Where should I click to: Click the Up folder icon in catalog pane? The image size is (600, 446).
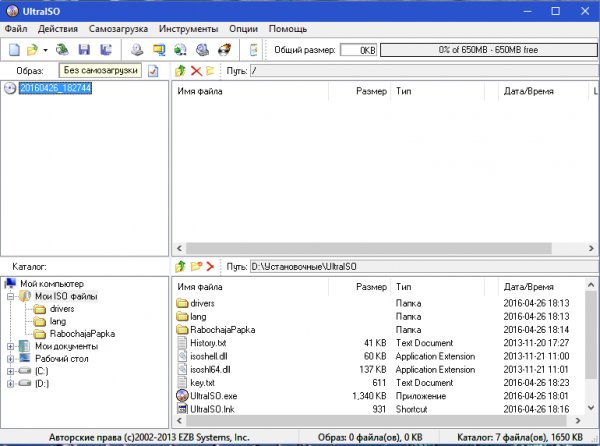point(180,266)
